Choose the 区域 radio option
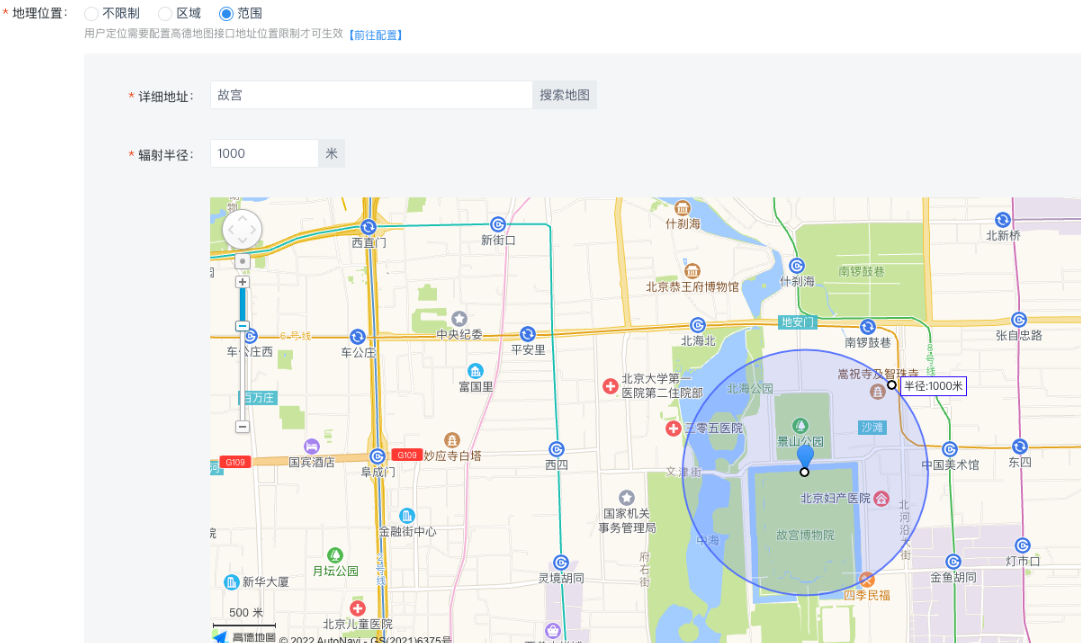This screenshot has height=643, width=1081. pyautogui.click(x=166, y=14)
